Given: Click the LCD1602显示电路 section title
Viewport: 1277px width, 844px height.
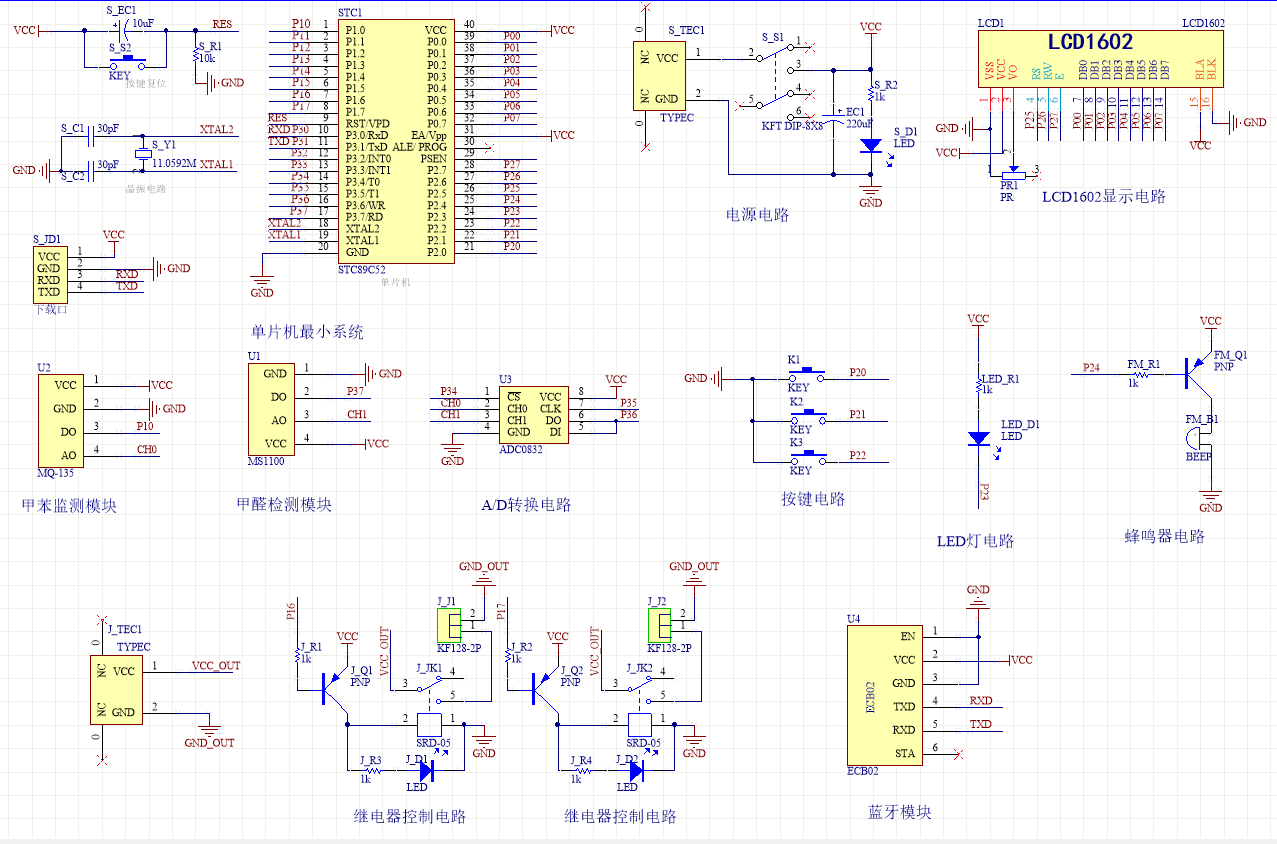Looking at the screenshot, I should [1104, 197].
